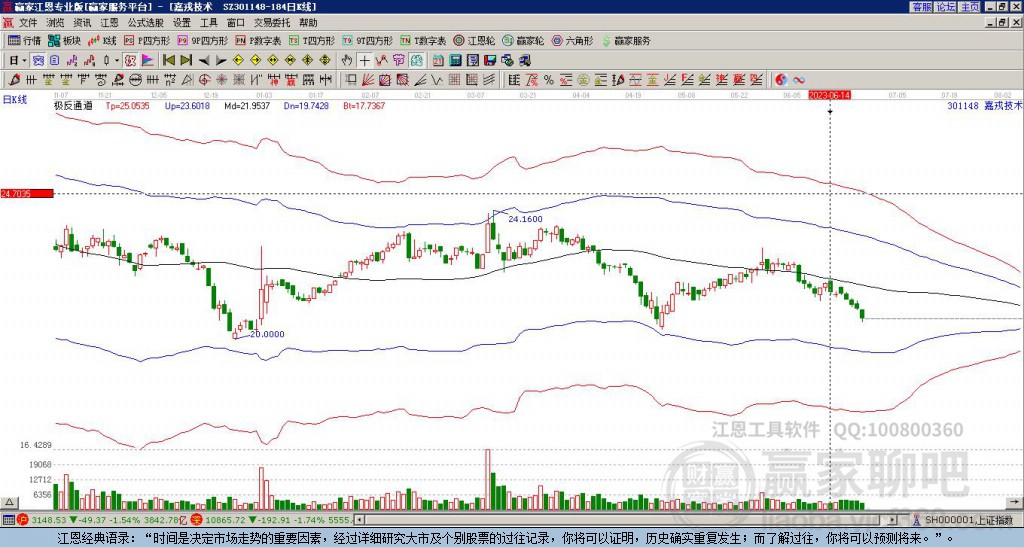Click the red 2023-06-14 date marker
This screenshot has height=548, width=1024.
(829, 95)
